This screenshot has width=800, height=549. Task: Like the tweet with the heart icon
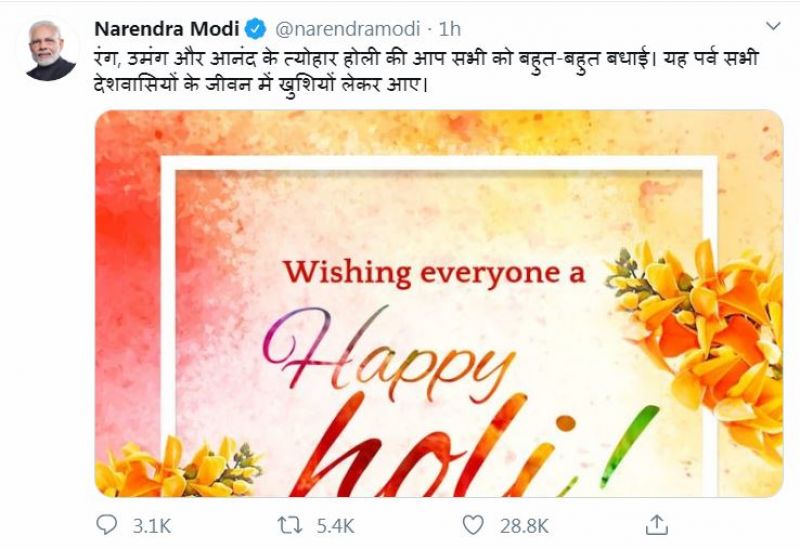point(472,522)
